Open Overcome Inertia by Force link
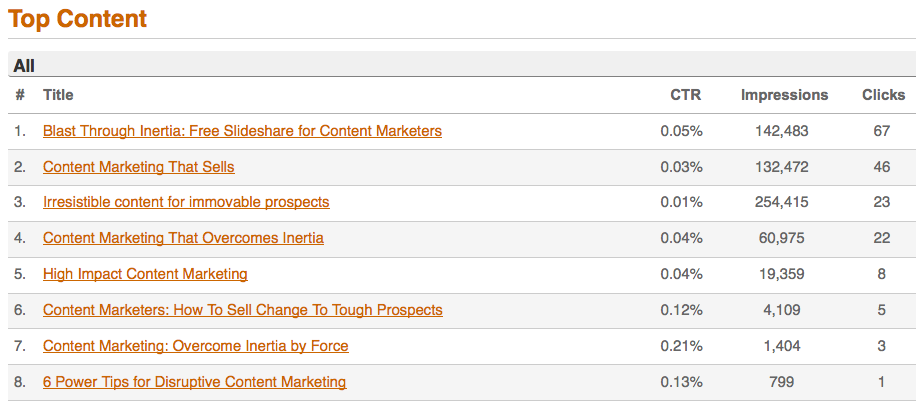Image resolution: width=916 pixels, height=406 pixels. pyautogui.click(x=196, y=346)
